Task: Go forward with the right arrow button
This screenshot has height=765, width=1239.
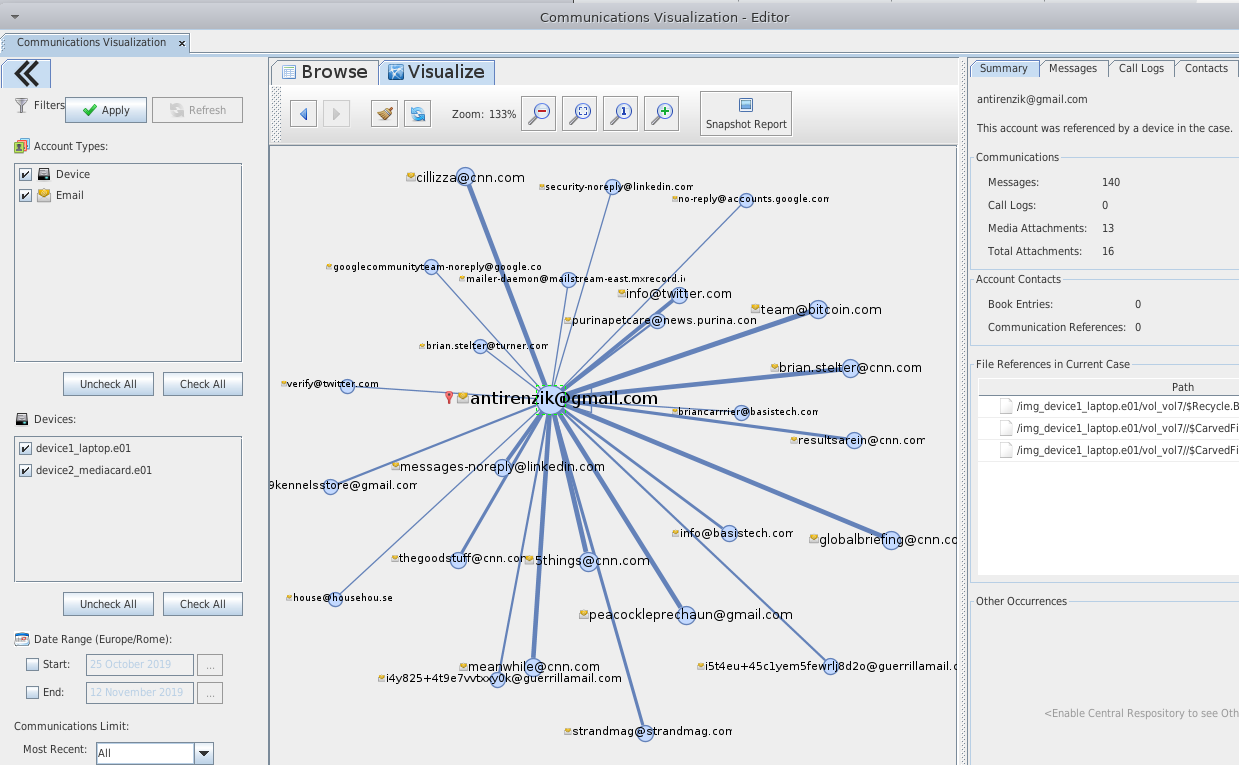Action: pos(335,113)
